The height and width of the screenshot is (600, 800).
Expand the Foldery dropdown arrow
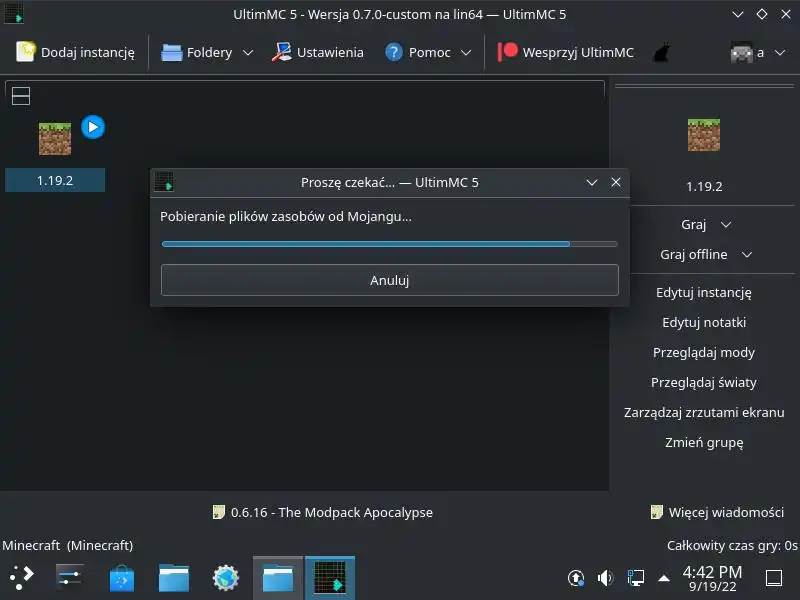[248, 53]
